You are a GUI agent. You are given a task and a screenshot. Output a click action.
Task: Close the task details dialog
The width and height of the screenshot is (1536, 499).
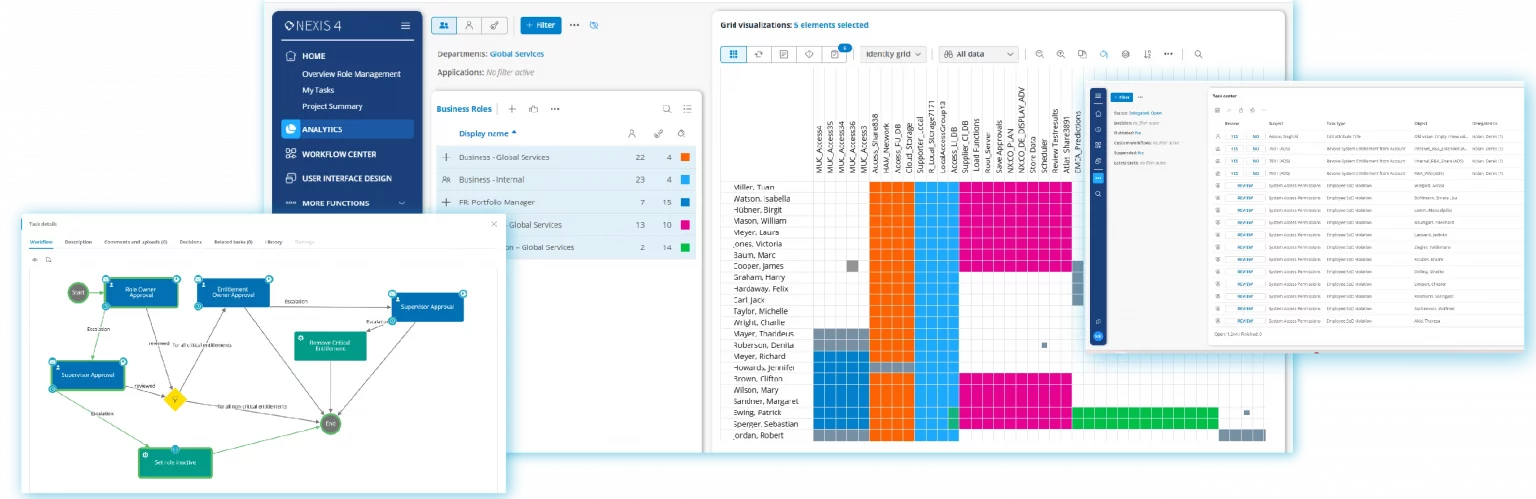pos(493,224)
